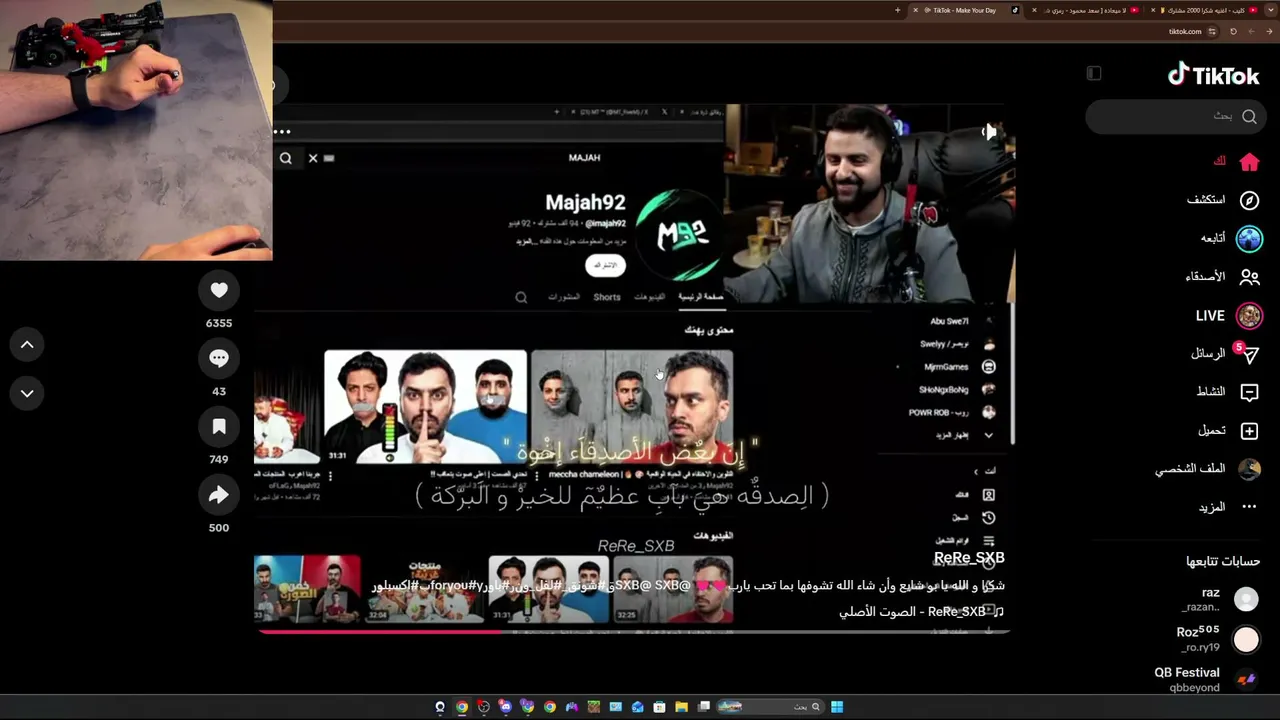This screenshot has width=1280, height=720.
Task: Open the QB Festival followed account
Action: click(1206, 680)
